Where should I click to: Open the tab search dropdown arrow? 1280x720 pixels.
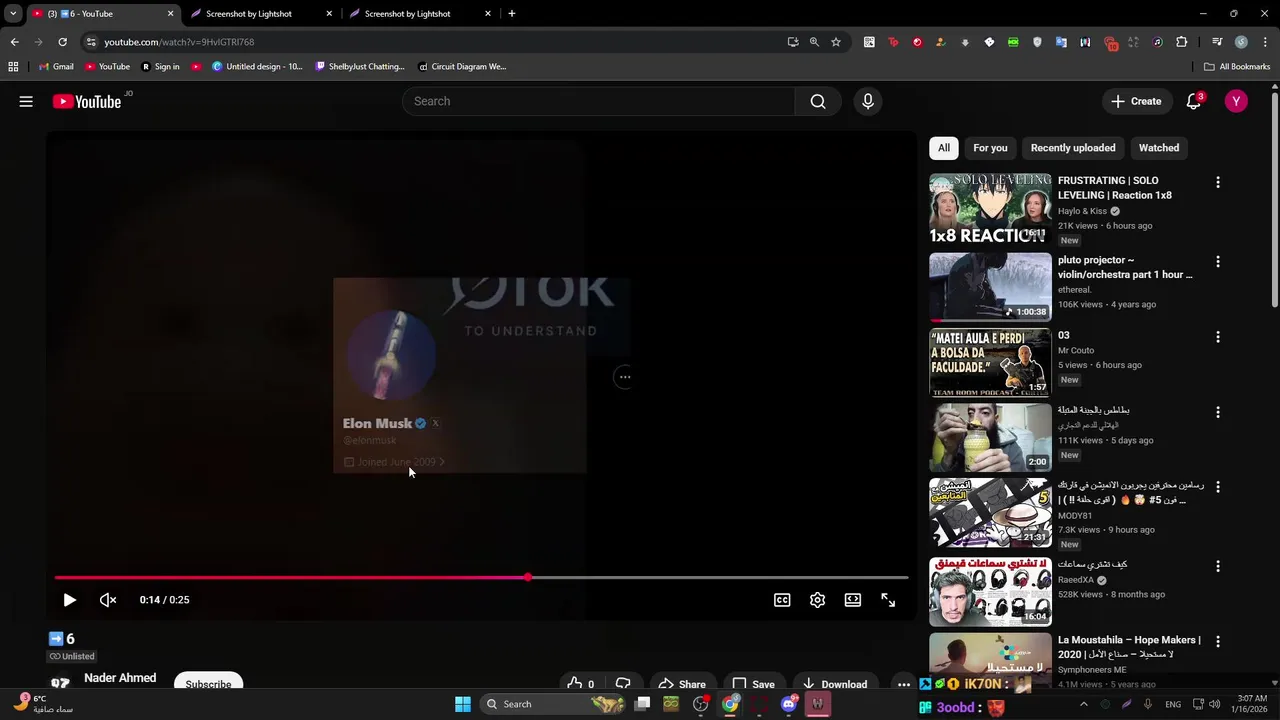click(13, 14)
